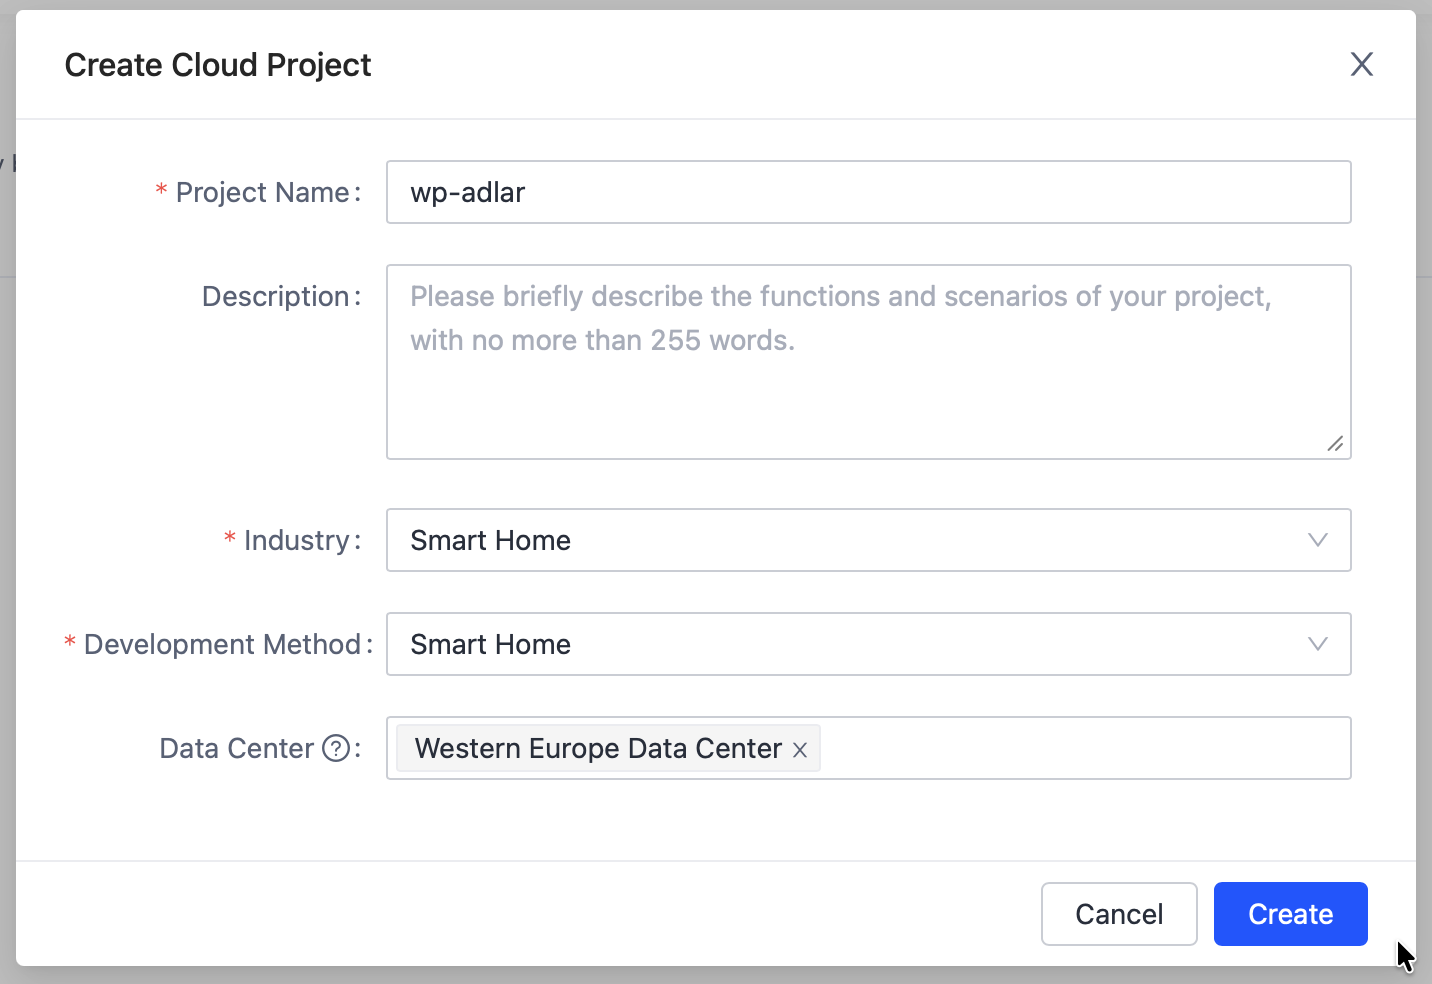The height and width of the screenshot is (984, 1432).
Task: Click the Create Cloud Project title text
Action: point(218,65)
